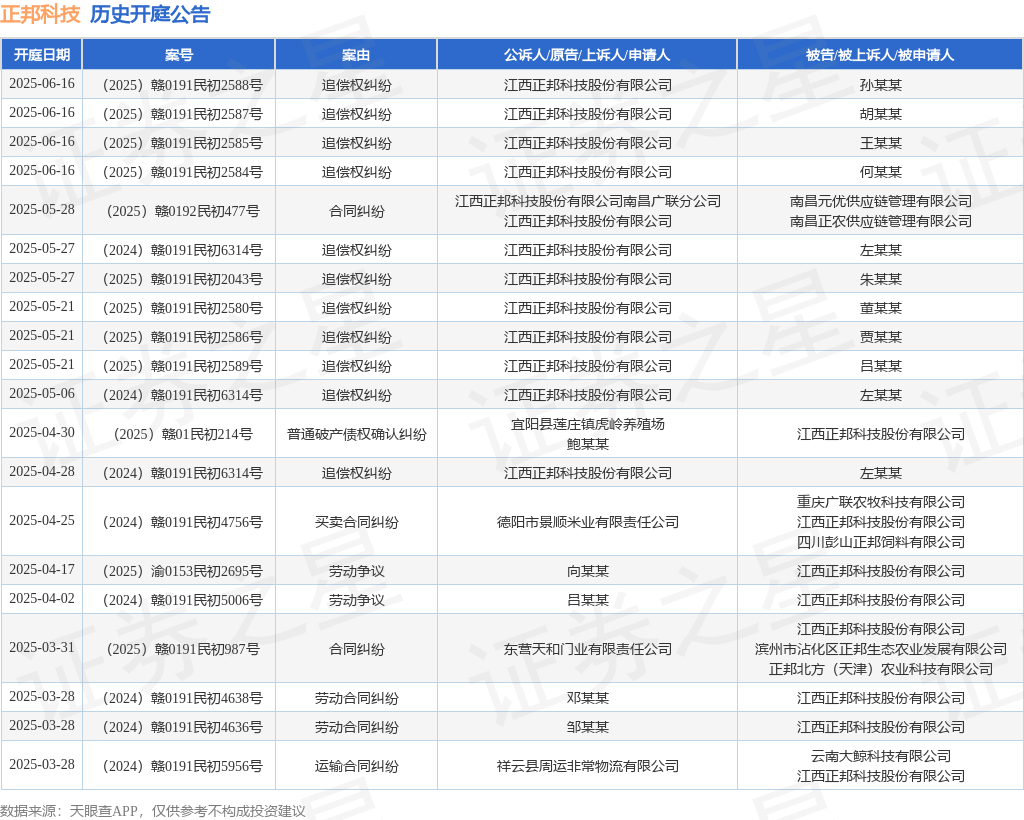Click defendant 云南大鲸科技有限公司

[880, 756]
